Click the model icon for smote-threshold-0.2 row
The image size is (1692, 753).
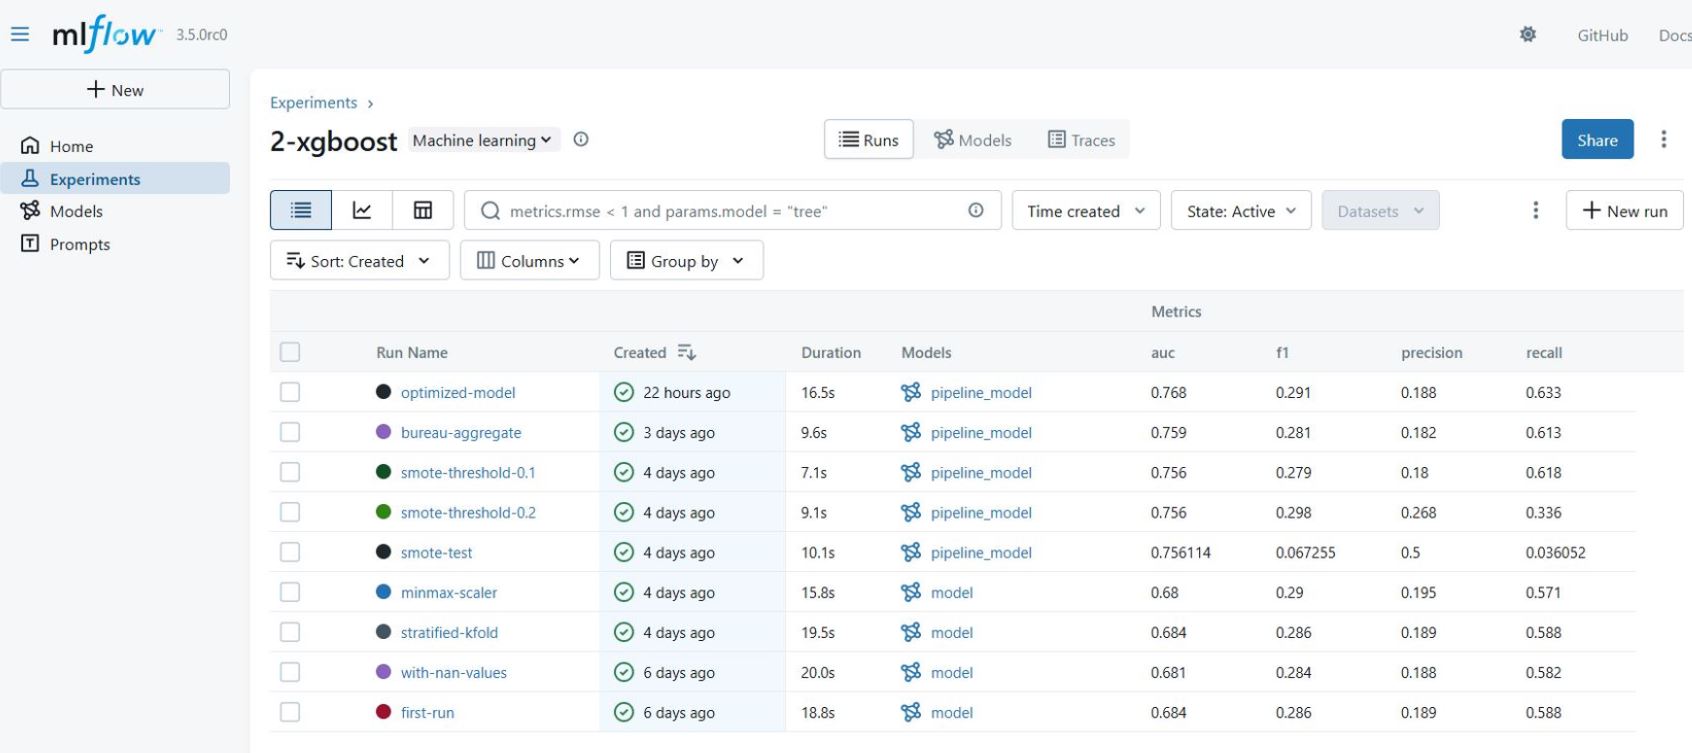point(911,512)
